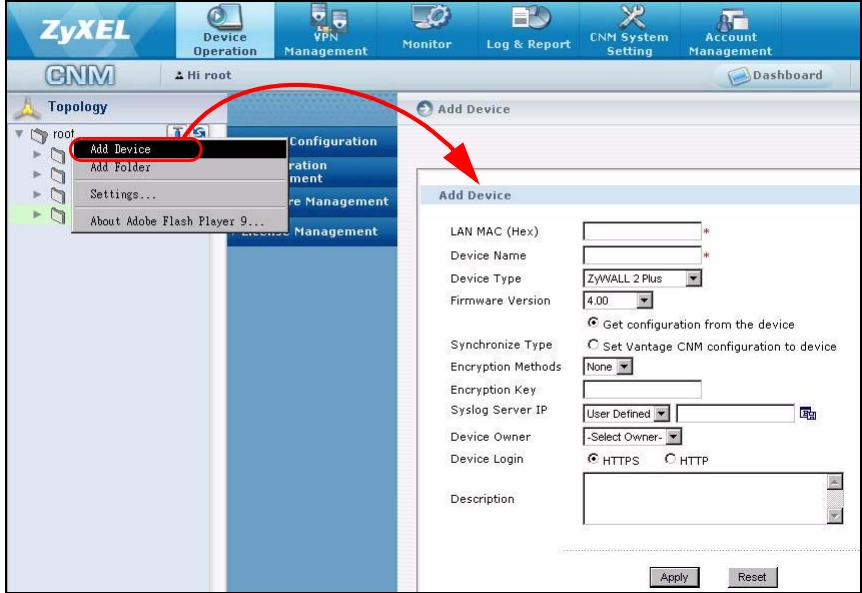Screen dimensions: 862x593
Task: Click Description scrollbar down arrow
Action: (835, 516)
